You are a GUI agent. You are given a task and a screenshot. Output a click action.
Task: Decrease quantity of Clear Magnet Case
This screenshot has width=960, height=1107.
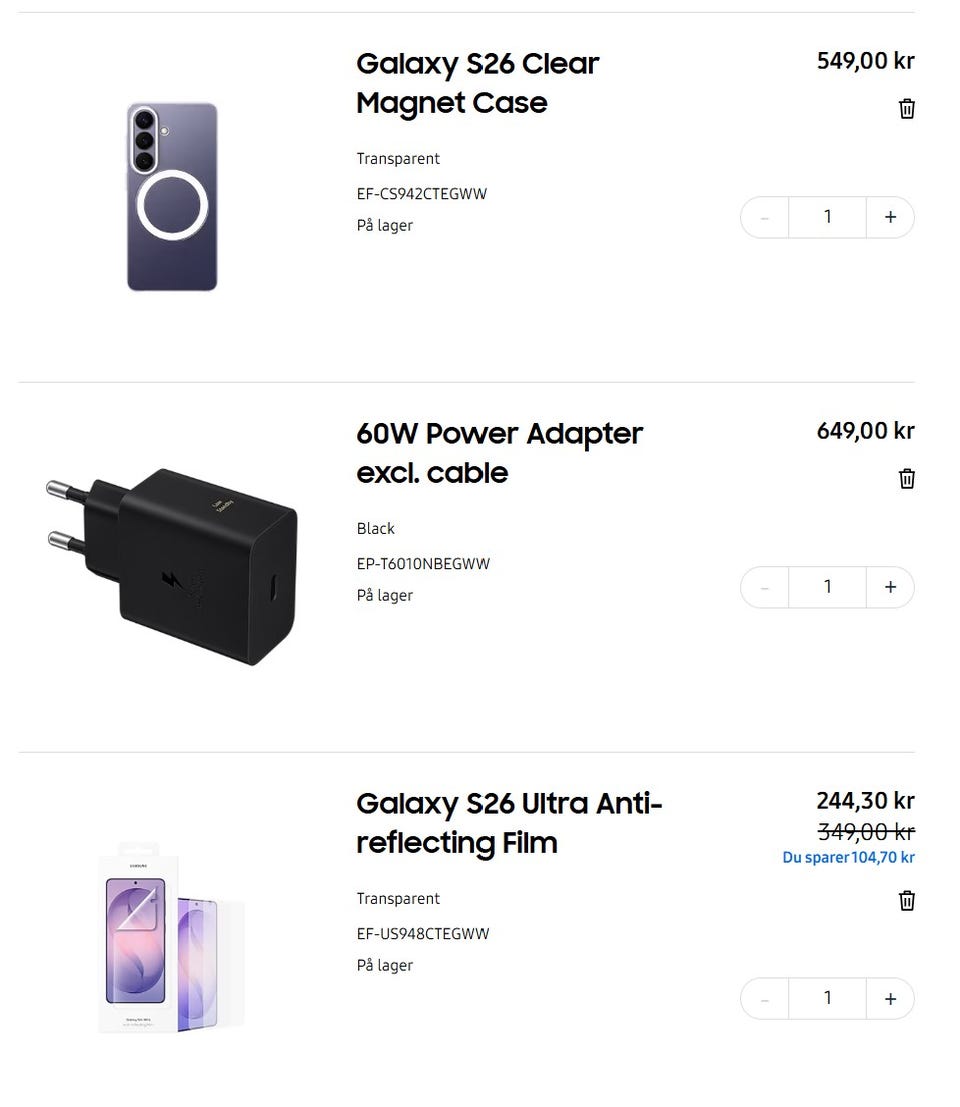coord(765,217)
